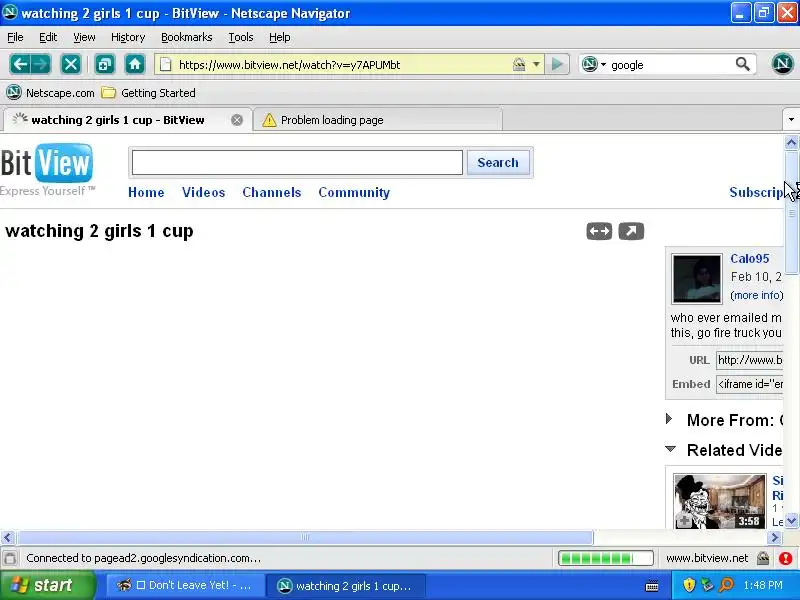Open the 3:58 related video thumbnail
The image size is (800, 600).
pos(719,501)
